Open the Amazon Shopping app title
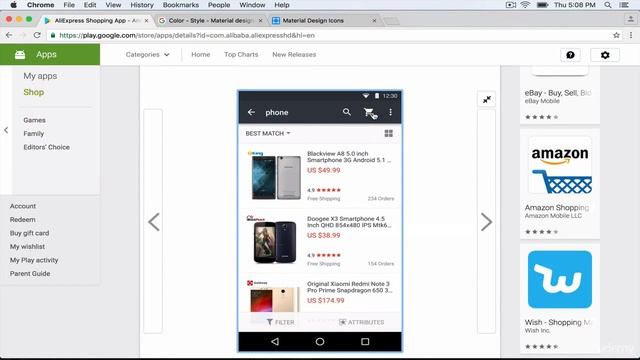This screenshot has height=360, width=640. 557,207
